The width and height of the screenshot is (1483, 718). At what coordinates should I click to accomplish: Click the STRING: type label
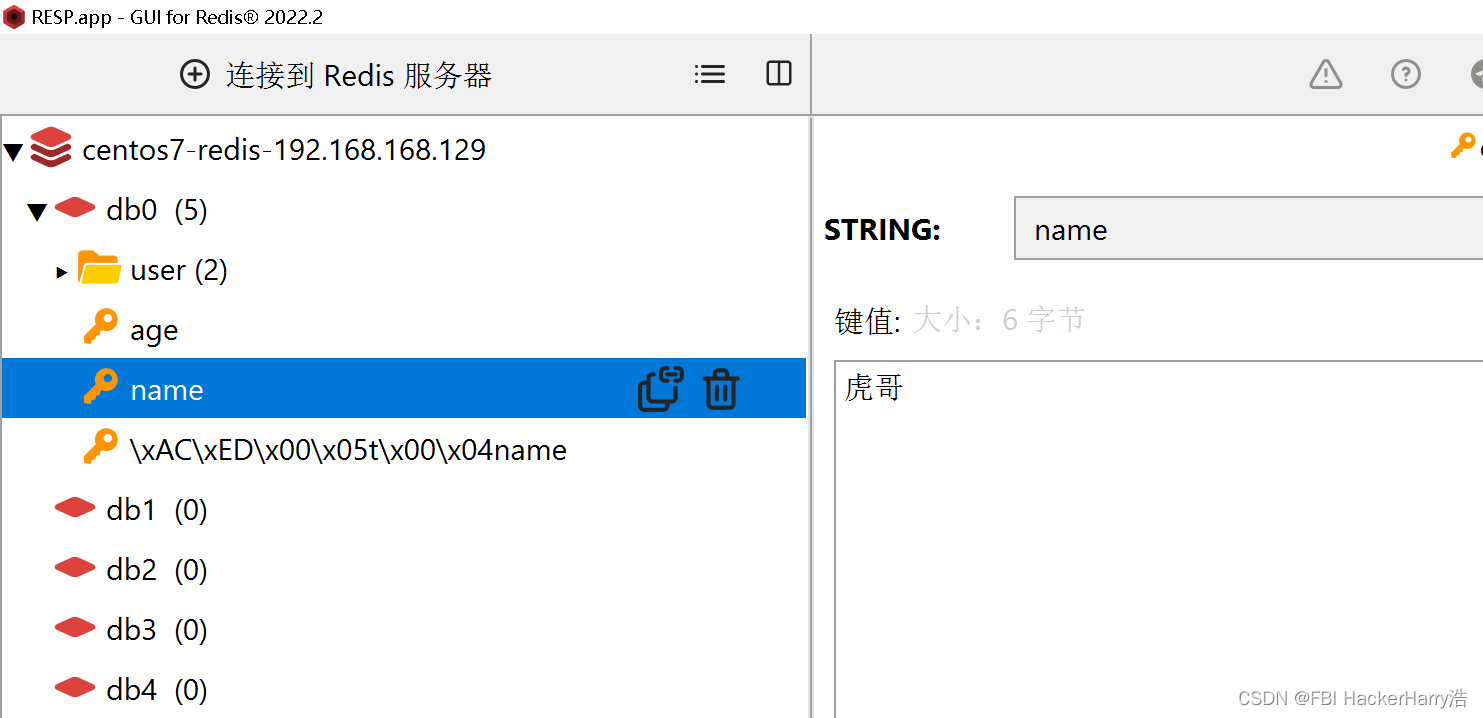click(x=882, y=230)
